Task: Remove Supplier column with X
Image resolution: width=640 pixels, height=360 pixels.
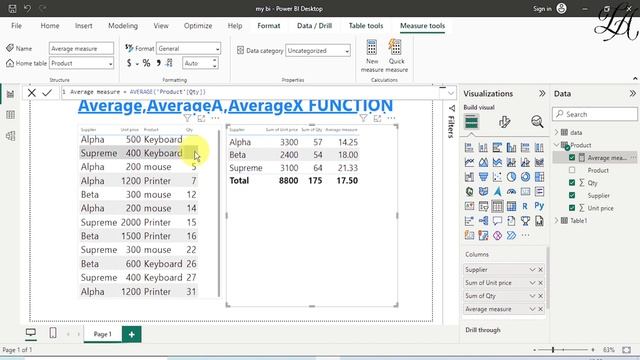Action: click(x=540, y=270)
